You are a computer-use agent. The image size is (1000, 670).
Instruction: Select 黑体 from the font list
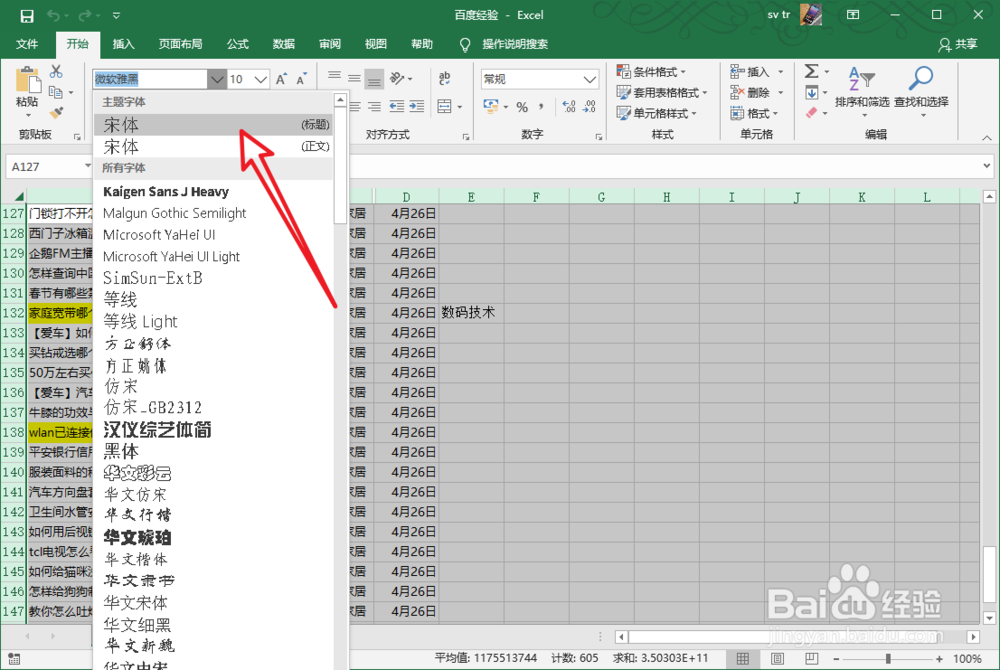[x=122, y=452]
